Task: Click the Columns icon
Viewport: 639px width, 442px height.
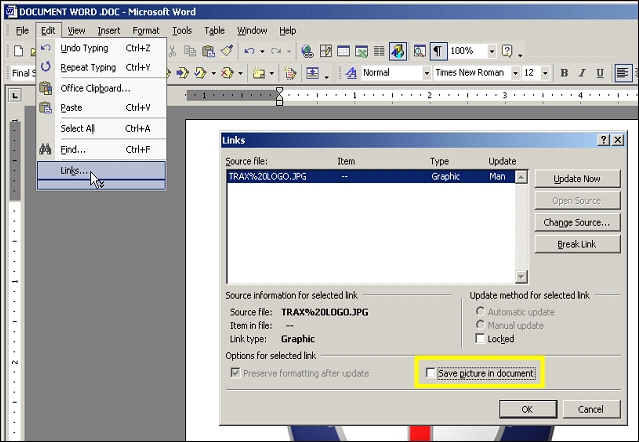Action: 379,51
